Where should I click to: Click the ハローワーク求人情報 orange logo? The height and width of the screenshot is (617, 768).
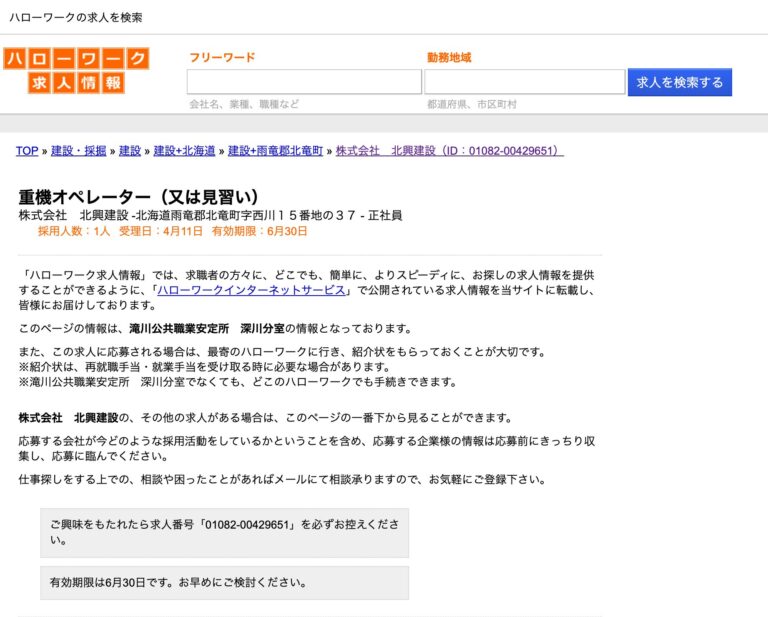(x=76, y=71)
